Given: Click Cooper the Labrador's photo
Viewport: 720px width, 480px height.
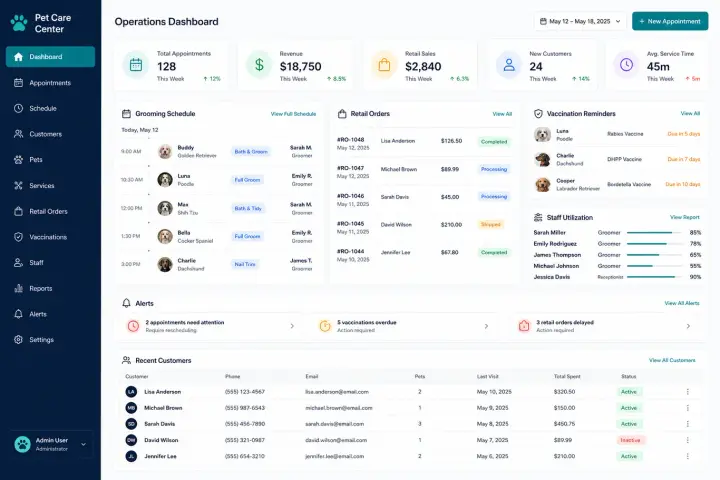Looking at the screenshot, I should [543, 185].
